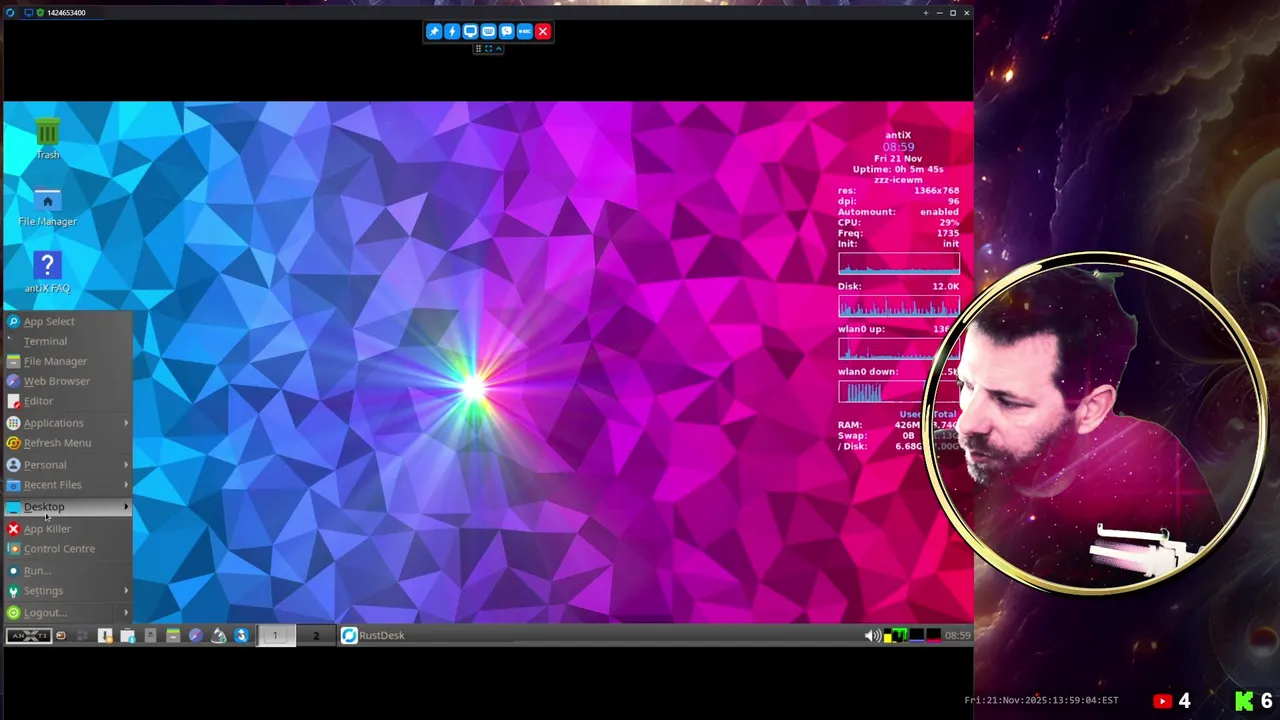The image size is (1280, 720).
Task: Open the clipboard-like launcher with blue arrow badge
Action: click(x=128, y=635)
